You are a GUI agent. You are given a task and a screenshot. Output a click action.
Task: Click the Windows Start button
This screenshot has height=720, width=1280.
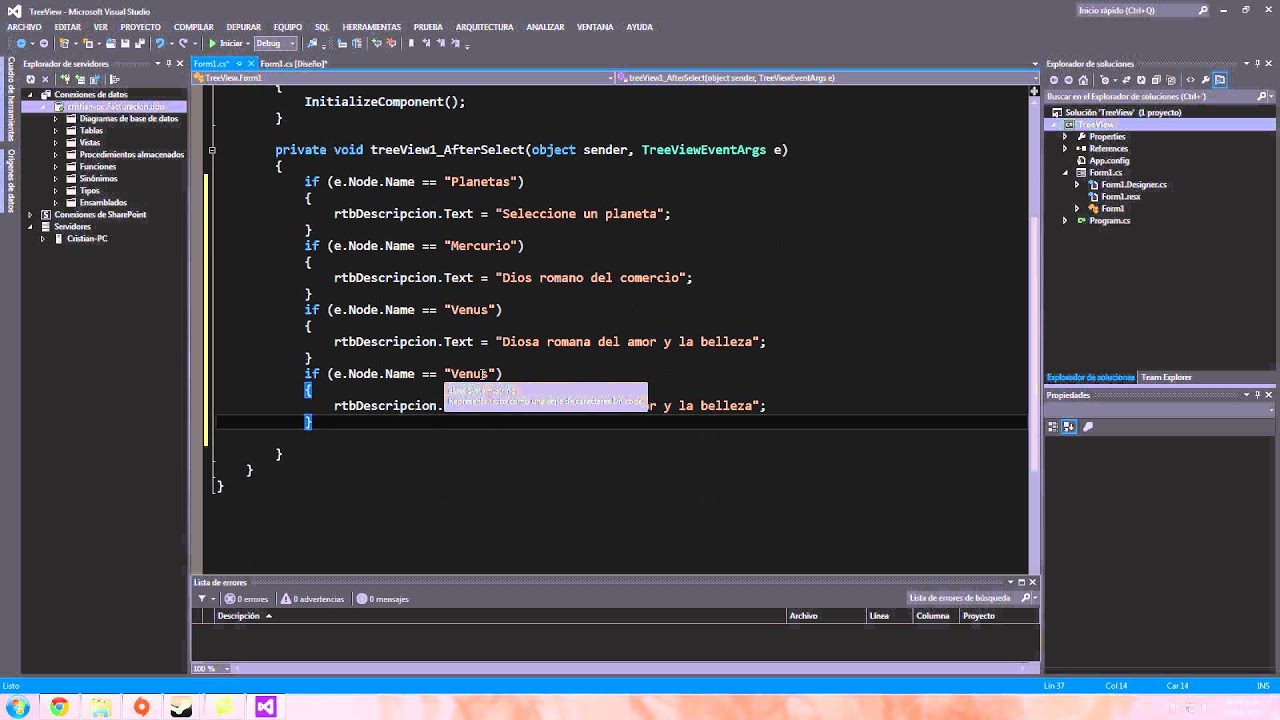18,707
